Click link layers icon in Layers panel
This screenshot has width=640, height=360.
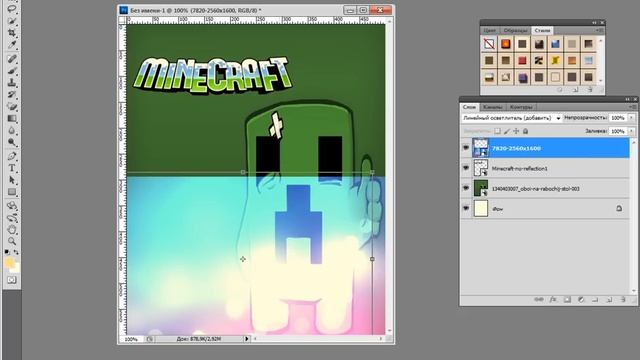(x=539, y=300)
